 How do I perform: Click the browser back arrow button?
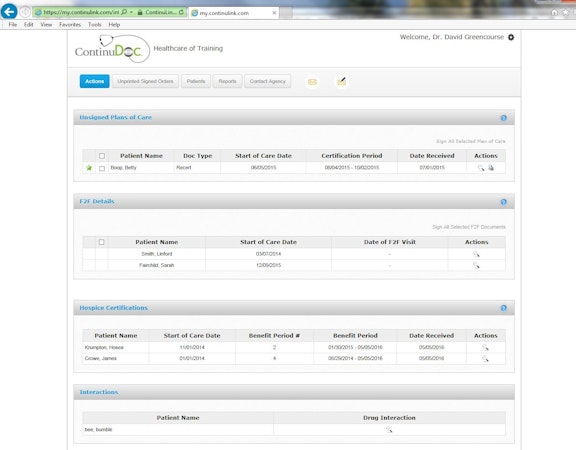click(9, 11)
